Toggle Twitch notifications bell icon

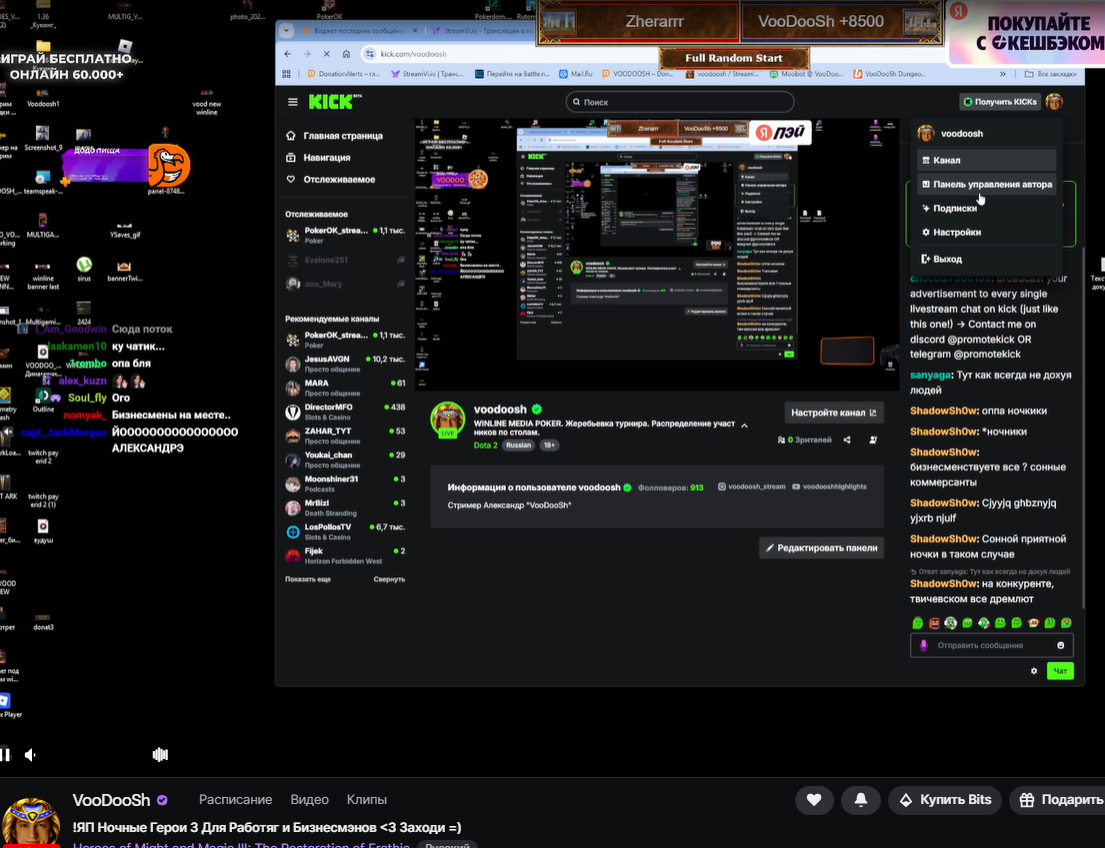coord(860,799)
